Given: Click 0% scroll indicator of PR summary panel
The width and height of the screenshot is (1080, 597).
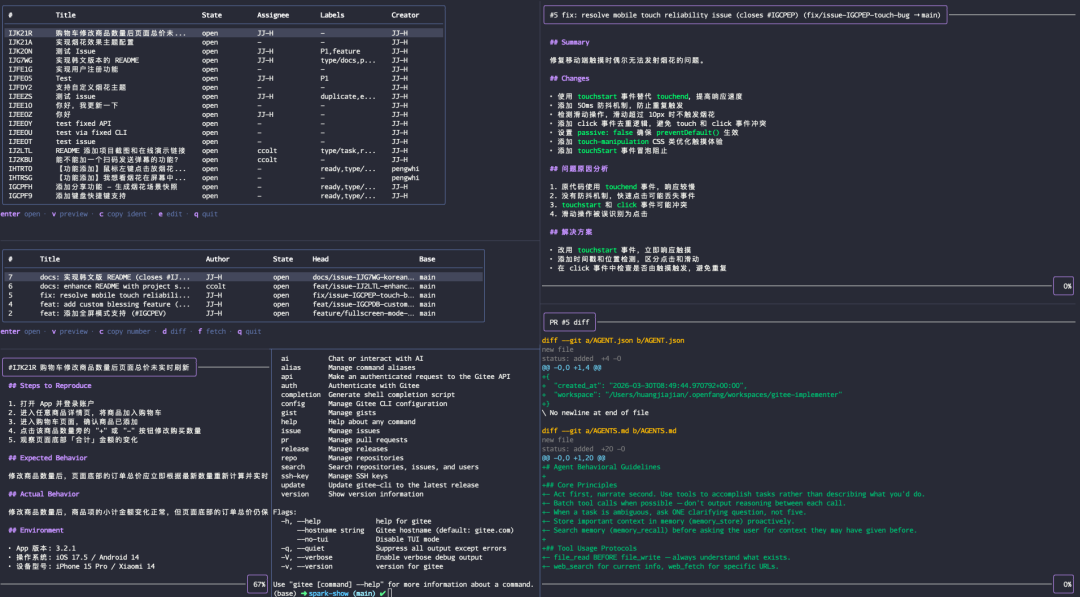Looking at the screenshot, I should click(x=1064, y=286).
